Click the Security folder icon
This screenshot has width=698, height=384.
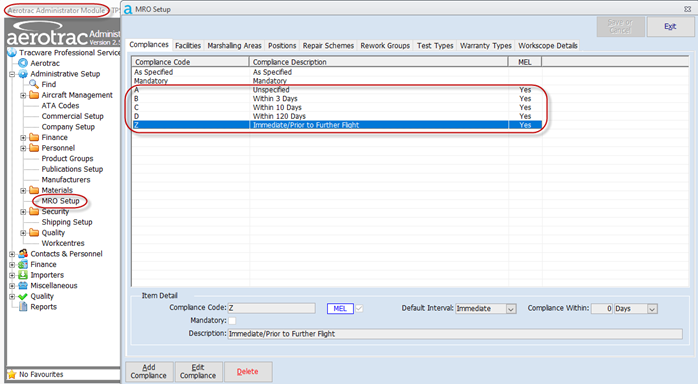[x=34, y=211]
